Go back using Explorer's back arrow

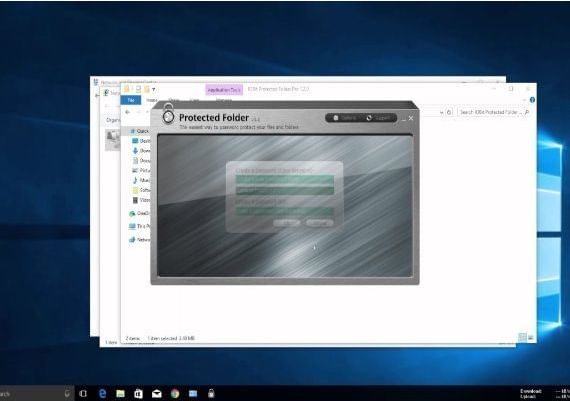[127, 112]
